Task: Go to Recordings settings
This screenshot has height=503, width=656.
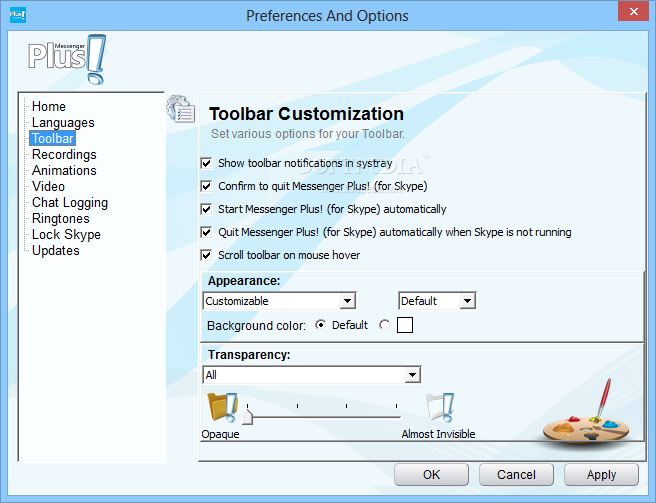Action: coord(64,154)
